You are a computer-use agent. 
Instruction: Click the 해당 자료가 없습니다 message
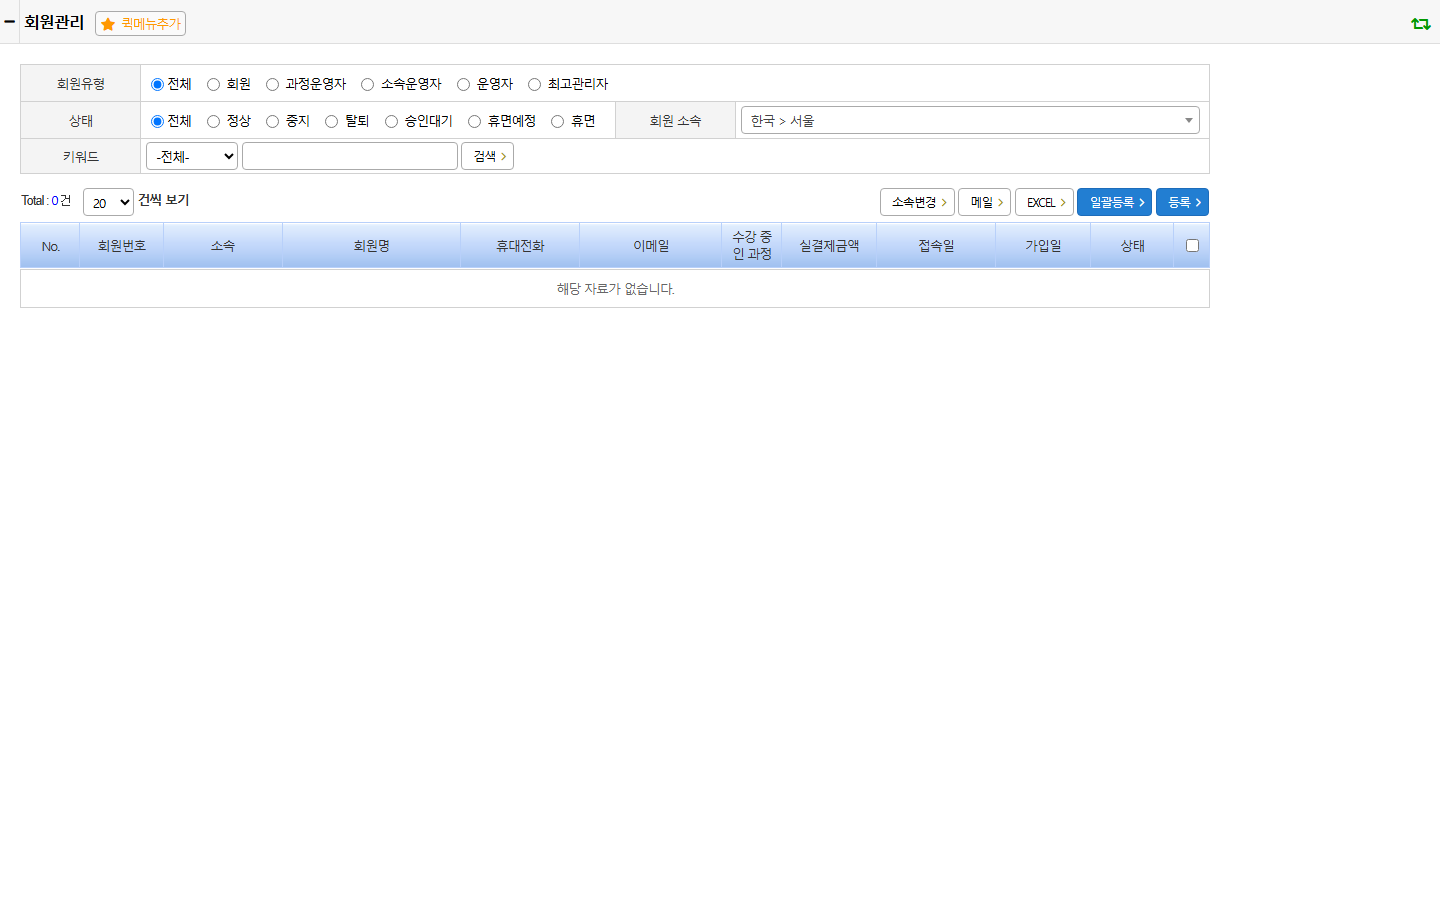pyautogui.click(x=616, y=289)
